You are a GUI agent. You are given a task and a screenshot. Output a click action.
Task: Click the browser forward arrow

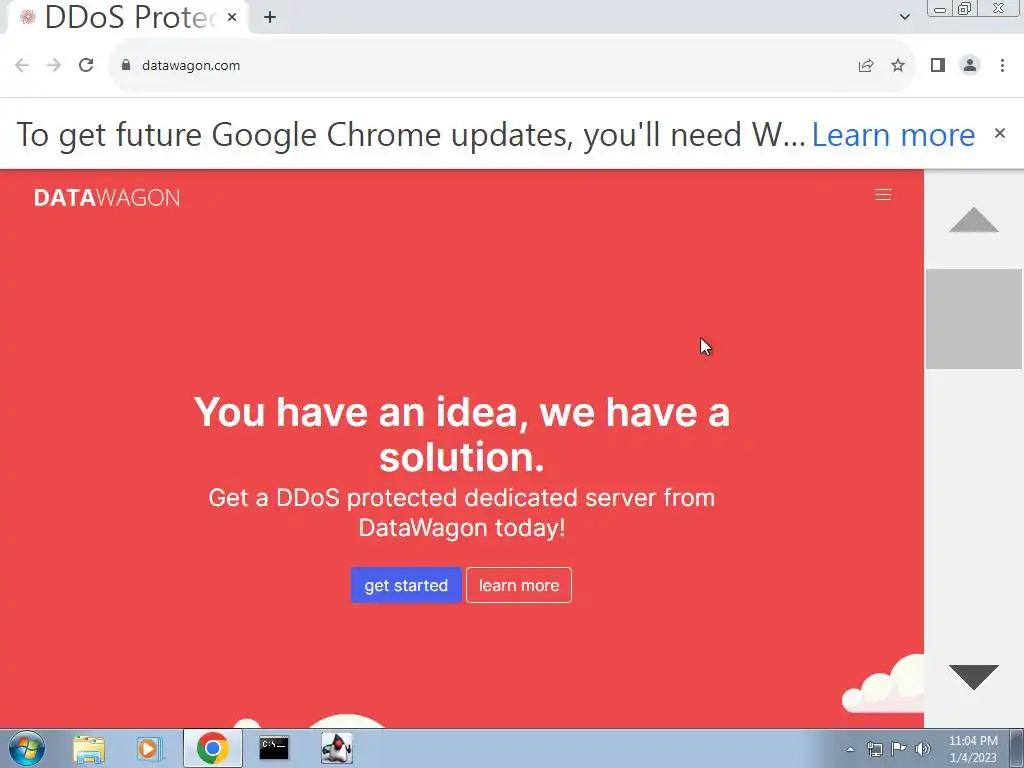click(x=54, y=65)
